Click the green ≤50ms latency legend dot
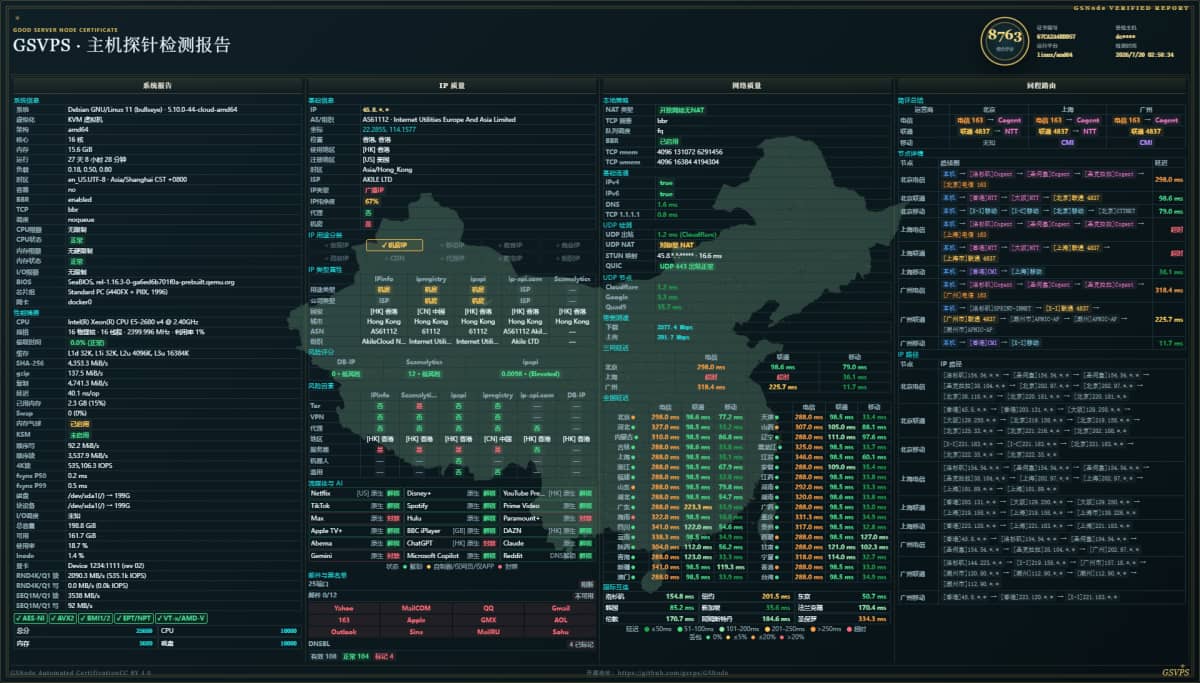Image resolution: width=1200 pixels, height=683 pixels. coord(648,628)
